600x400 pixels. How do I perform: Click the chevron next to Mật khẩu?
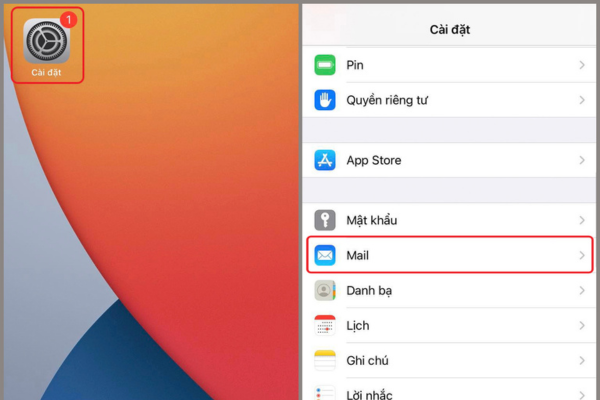pos(582,220)
